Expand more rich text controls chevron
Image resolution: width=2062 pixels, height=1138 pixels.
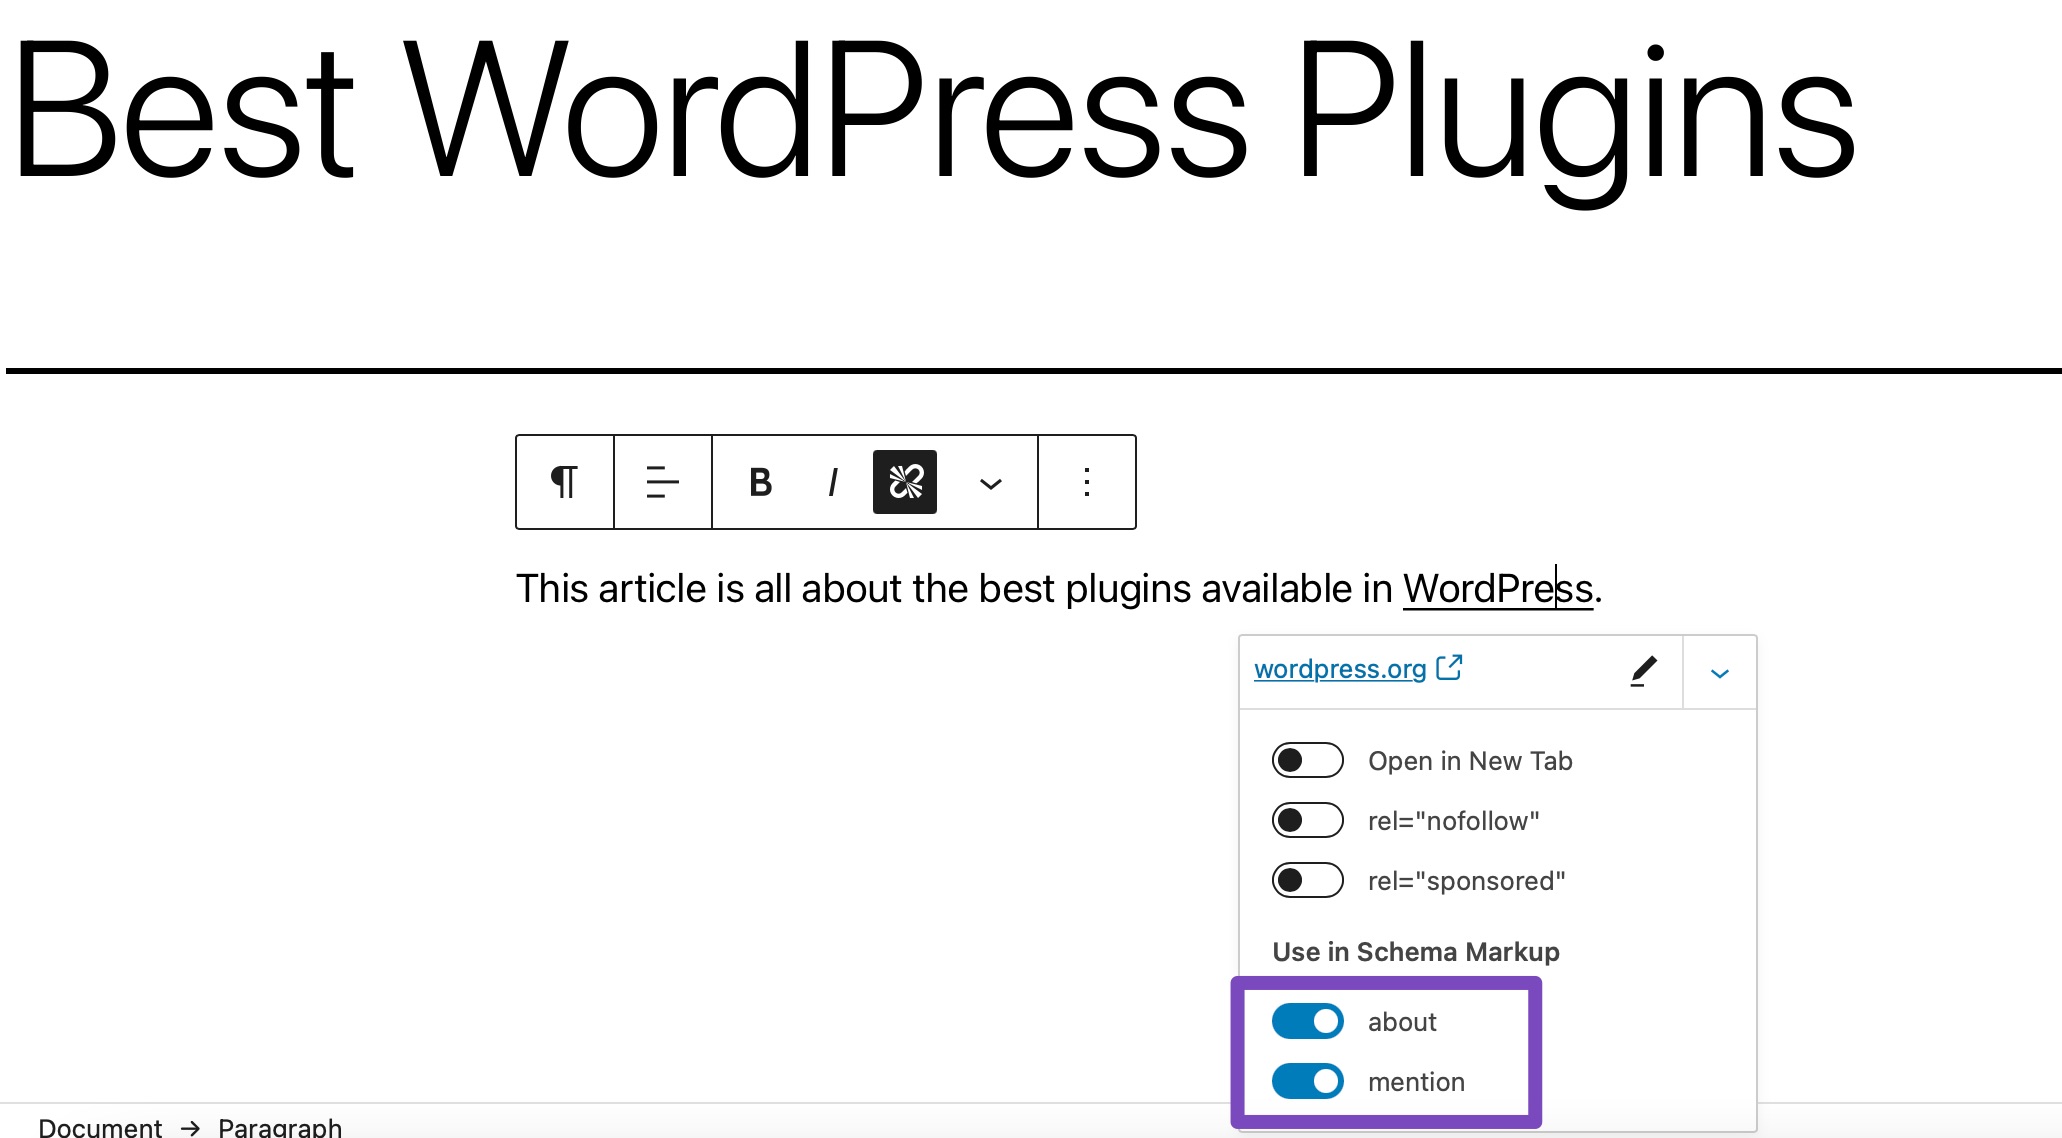(990, 484)
